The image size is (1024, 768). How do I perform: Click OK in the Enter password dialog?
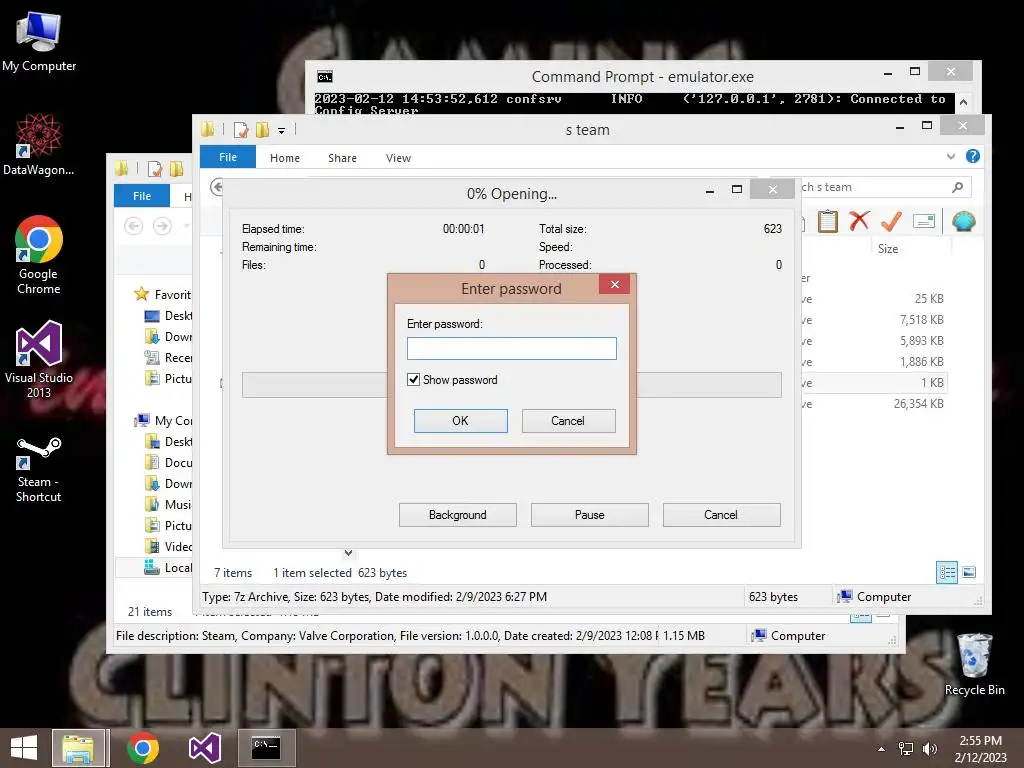(x=460, y=421)
